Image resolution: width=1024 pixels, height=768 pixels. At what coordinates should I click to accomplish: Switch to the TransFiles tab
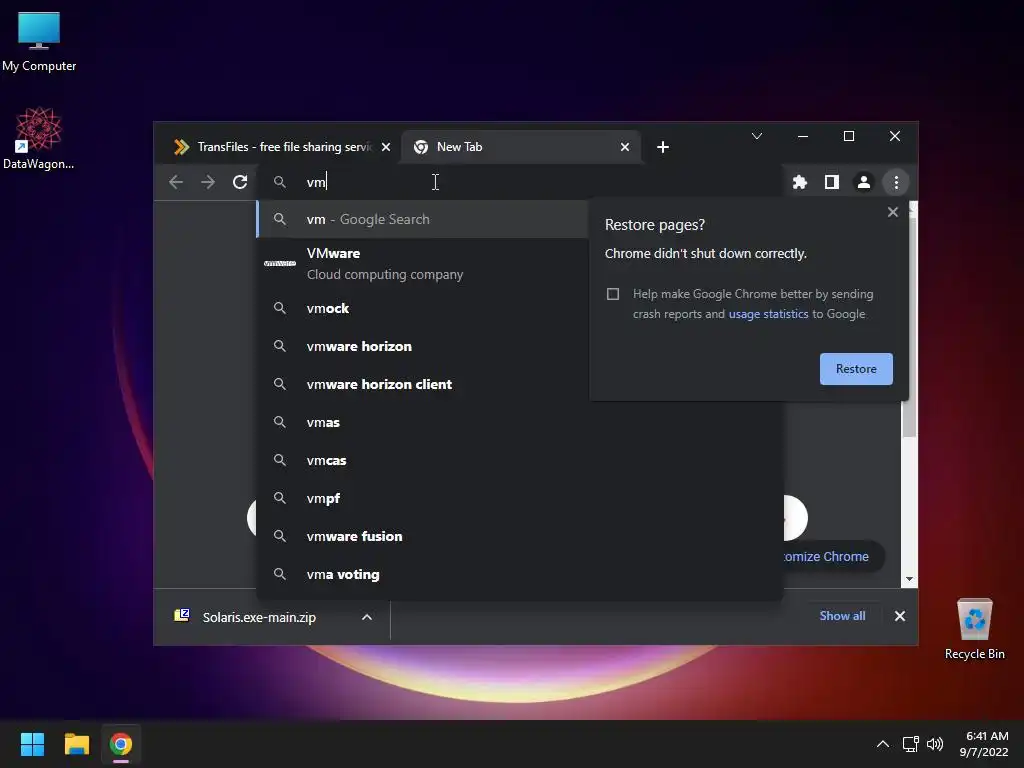[281, 147]
